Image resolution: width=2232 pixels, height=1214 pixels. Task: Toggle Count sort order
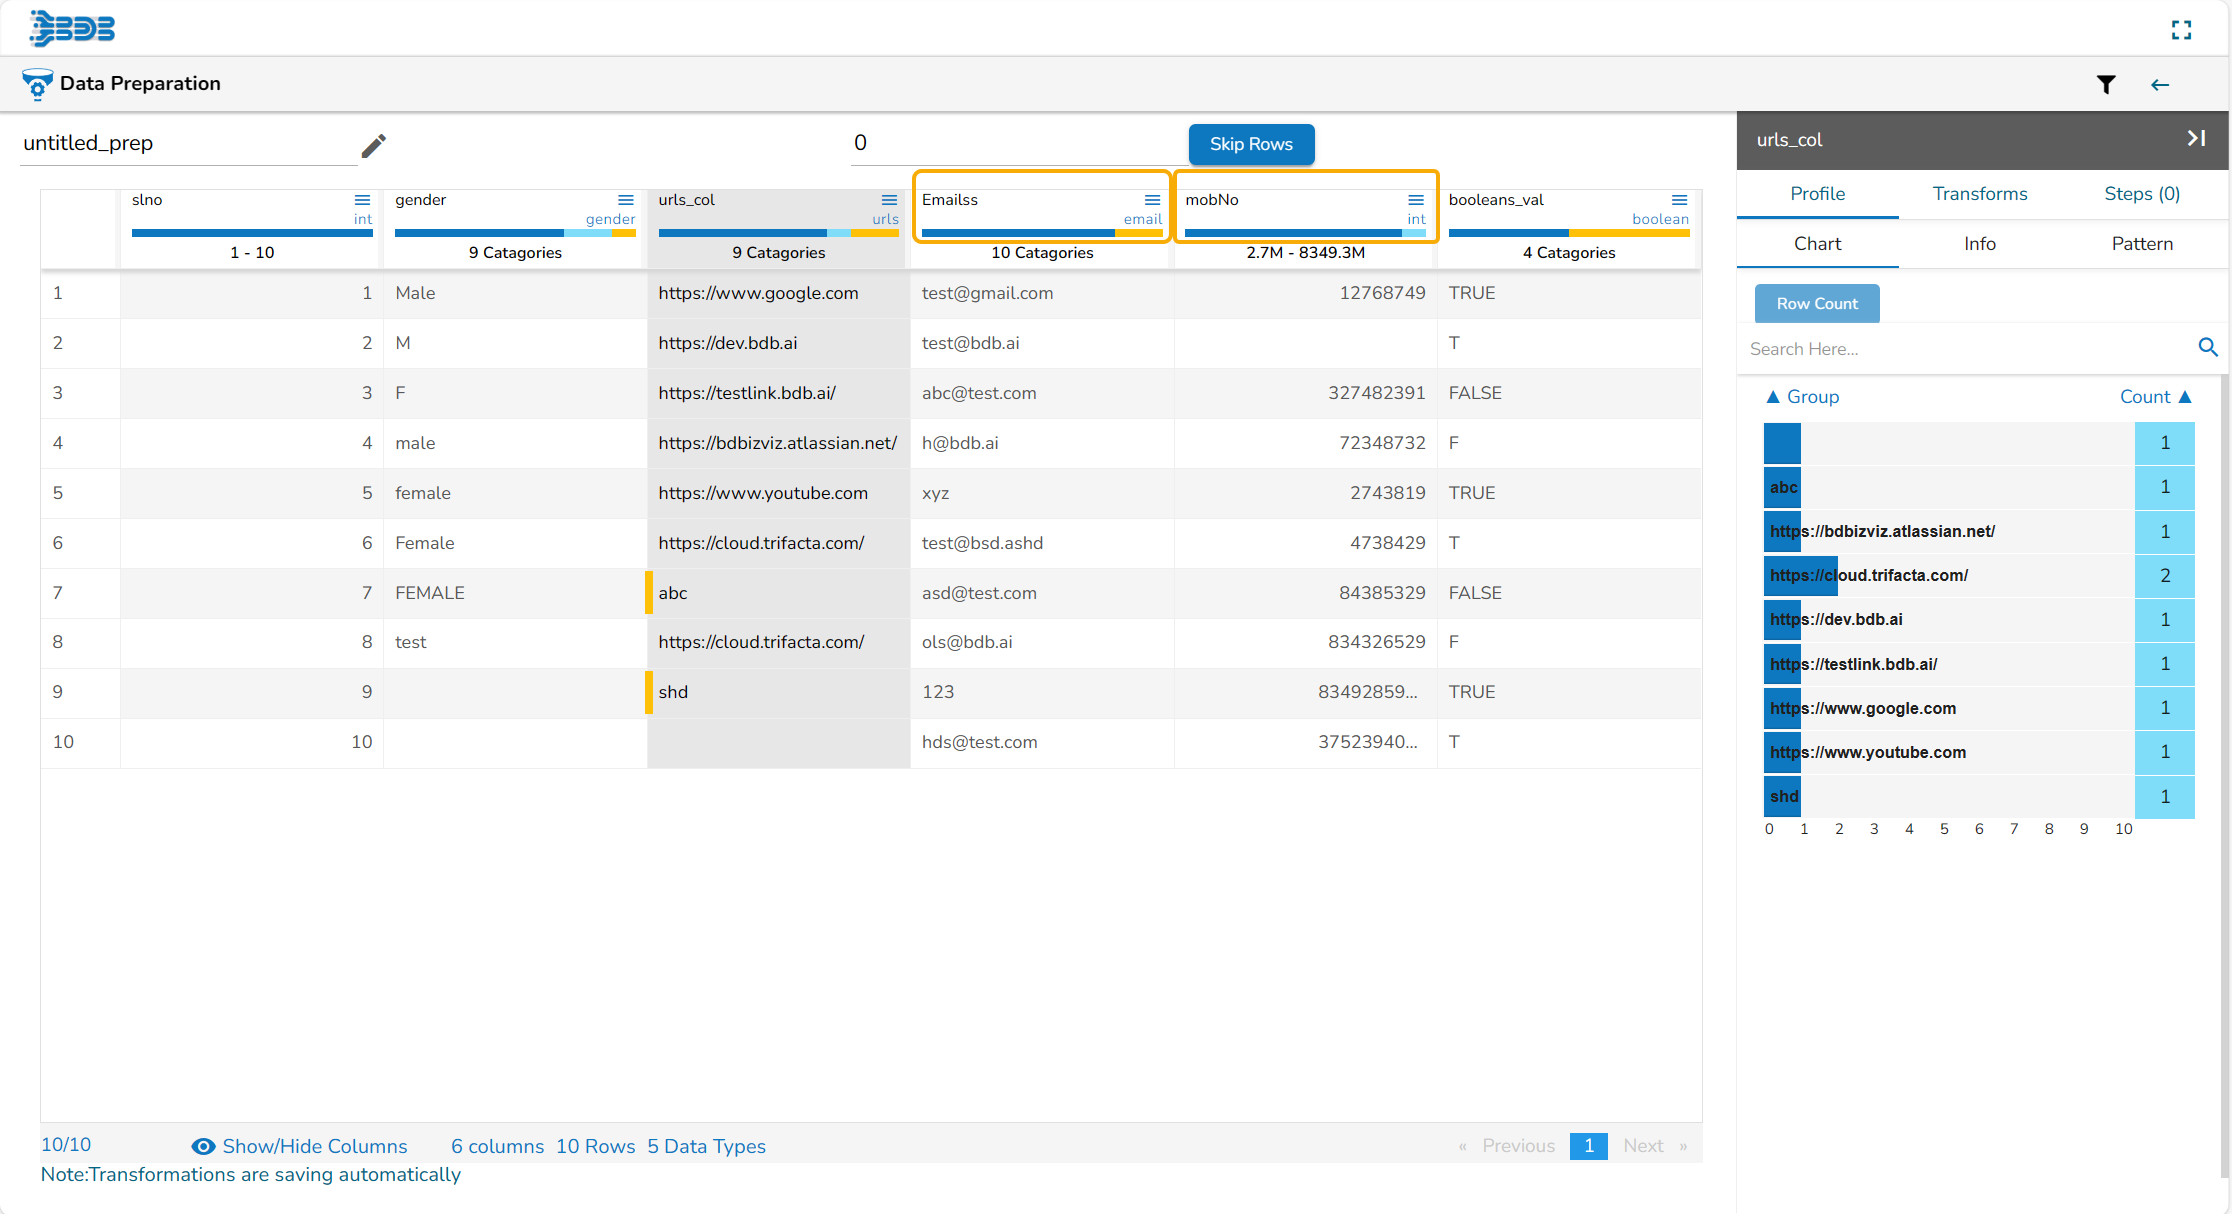[2156, 397]
